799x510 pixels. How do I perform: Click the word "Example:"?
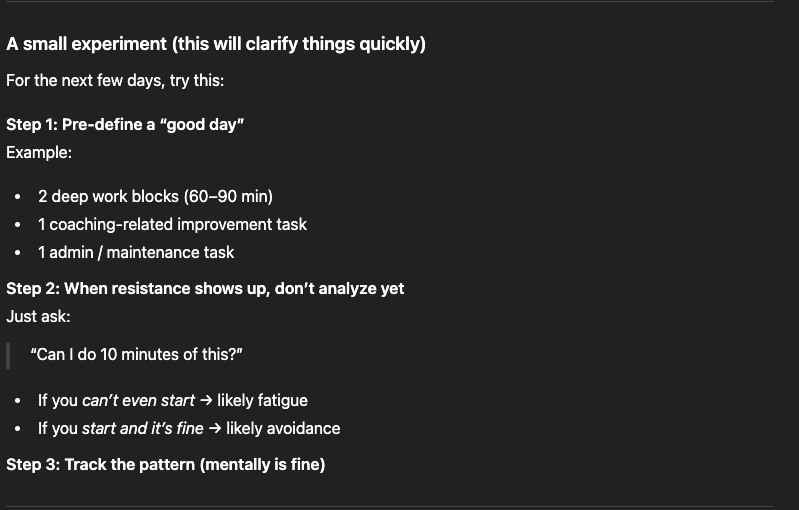coord(39,152)
